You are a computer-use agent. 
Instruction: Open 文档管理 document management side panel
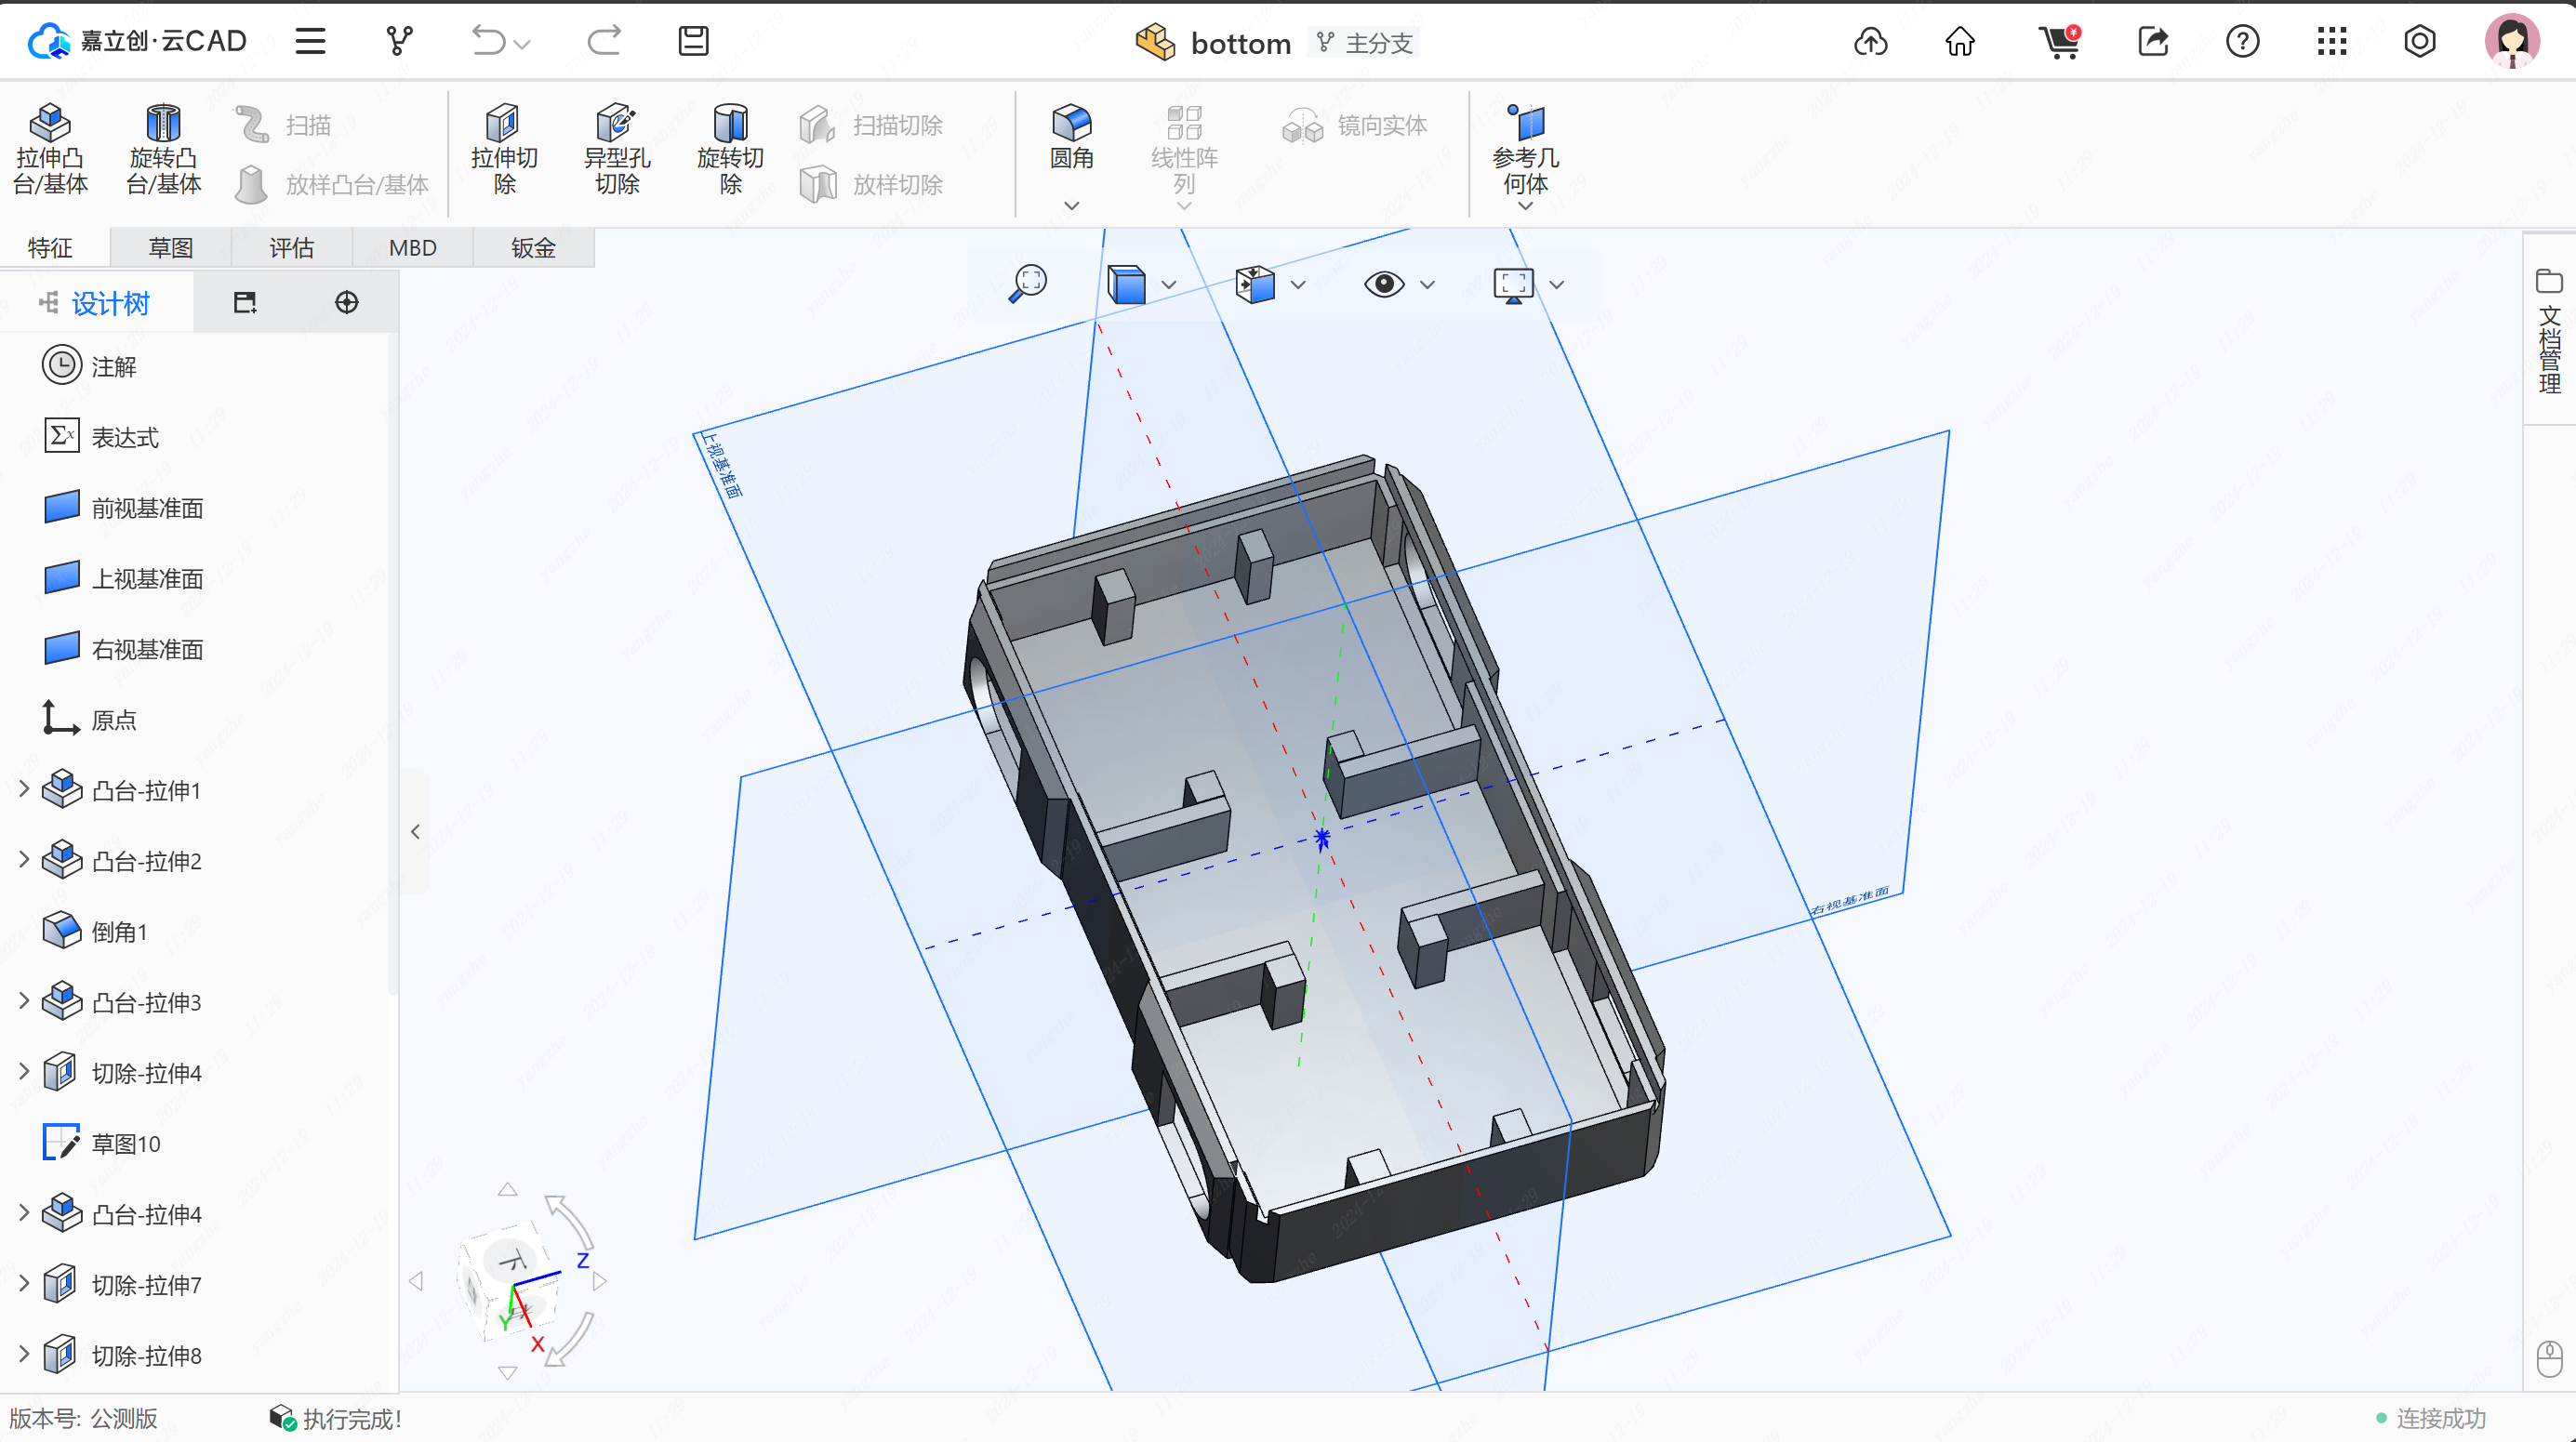(x=2549, y=333)
